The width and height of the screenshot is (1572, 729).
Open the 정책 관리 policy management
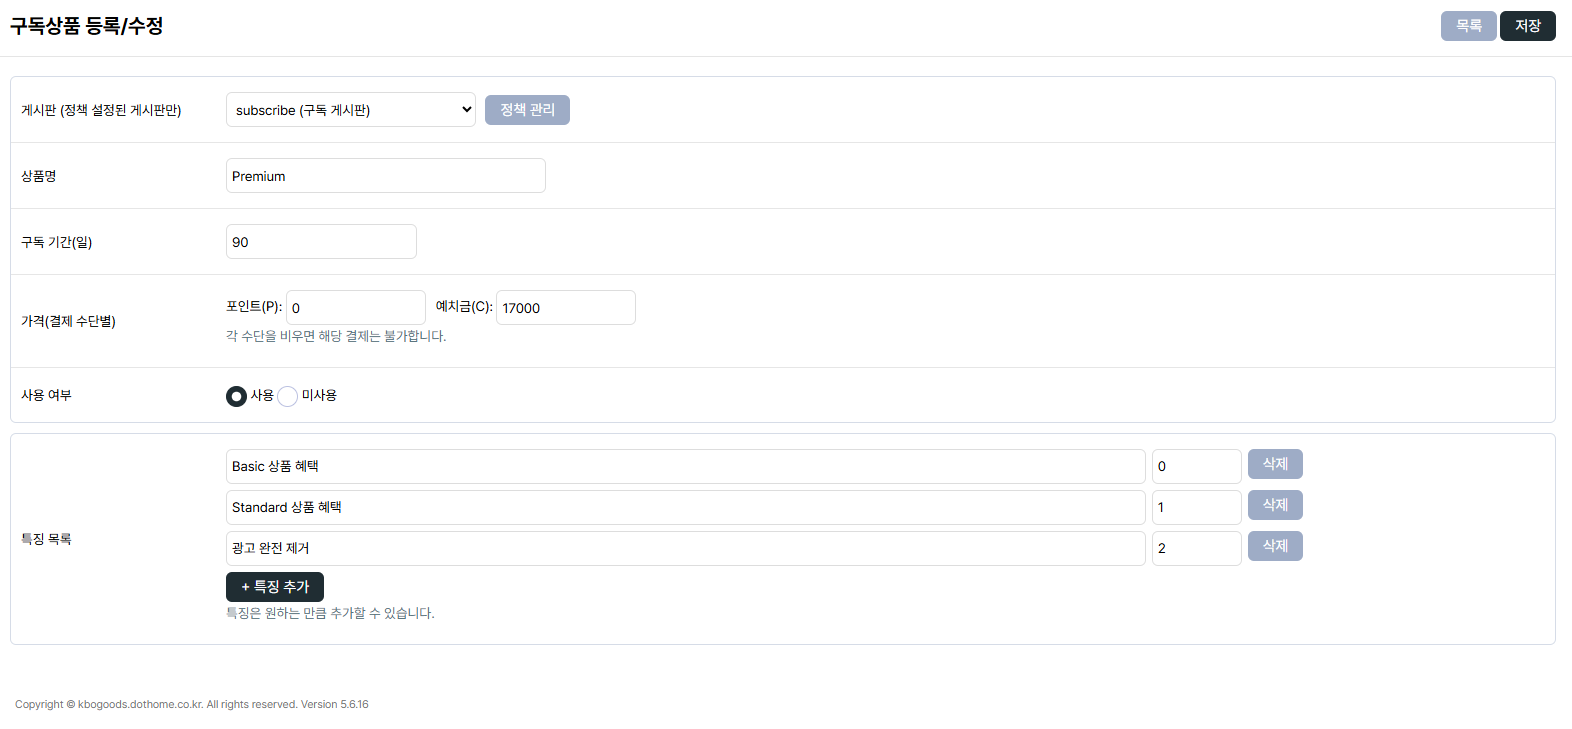click(x=527, y=110)
